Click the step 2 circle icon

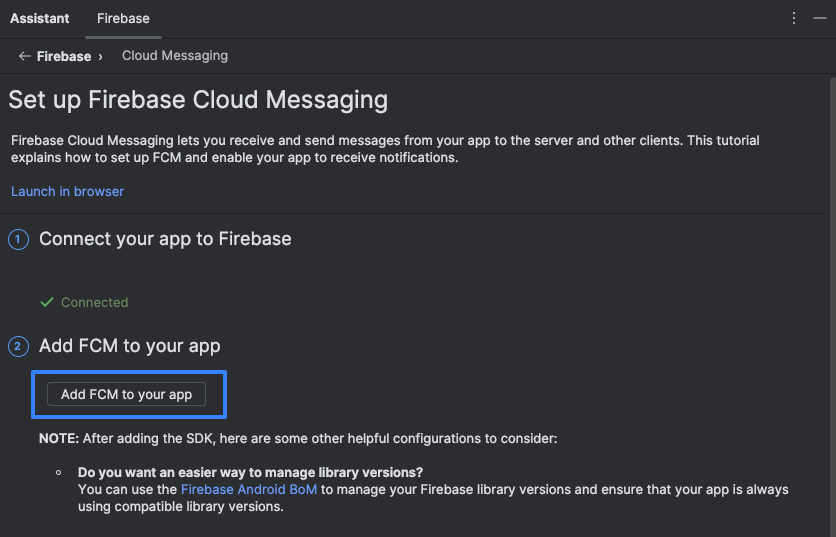tap(18, 347)
